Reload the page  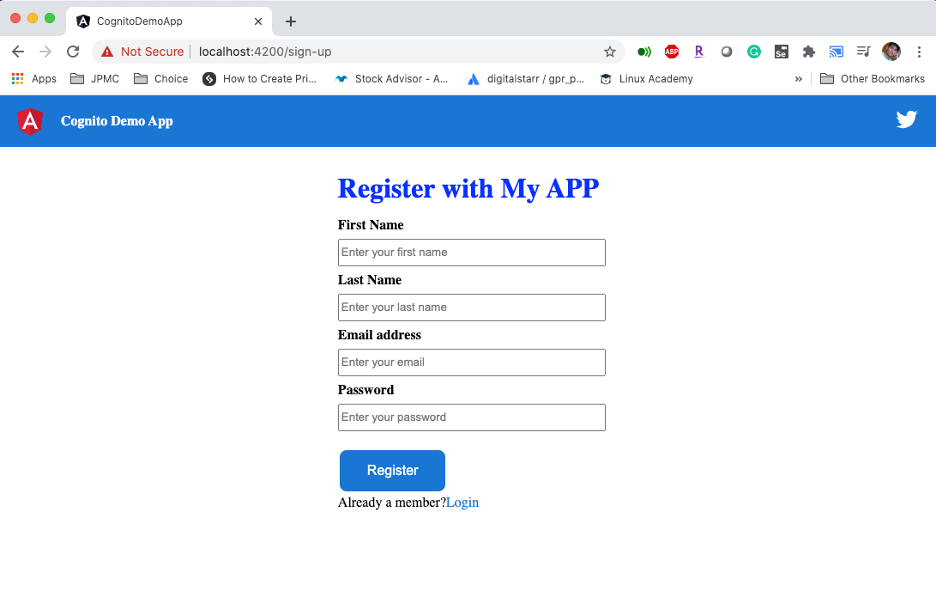coord(71,51)
